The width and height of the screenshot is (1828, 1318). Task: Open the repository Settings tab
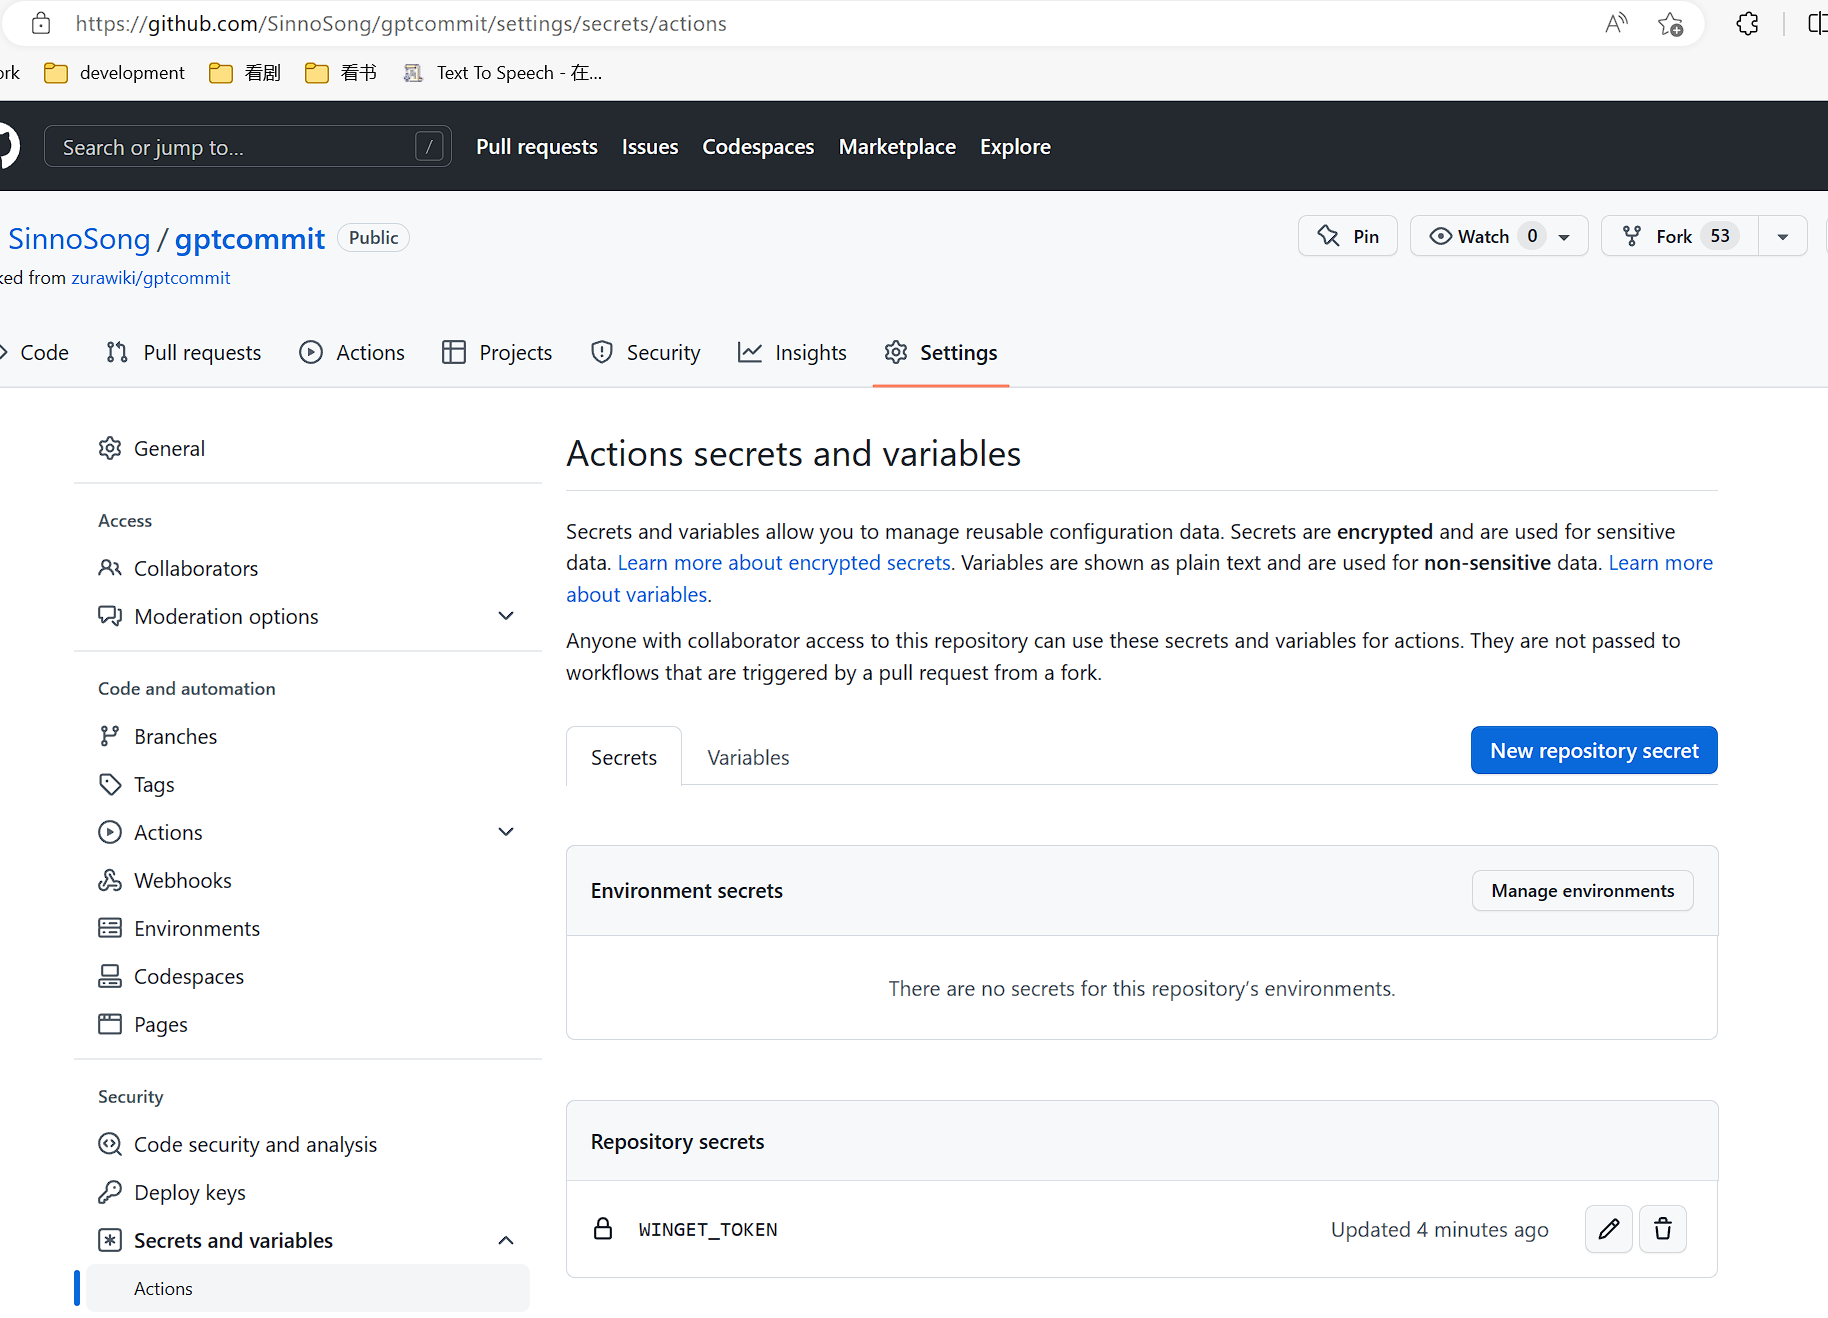point(941,353)
